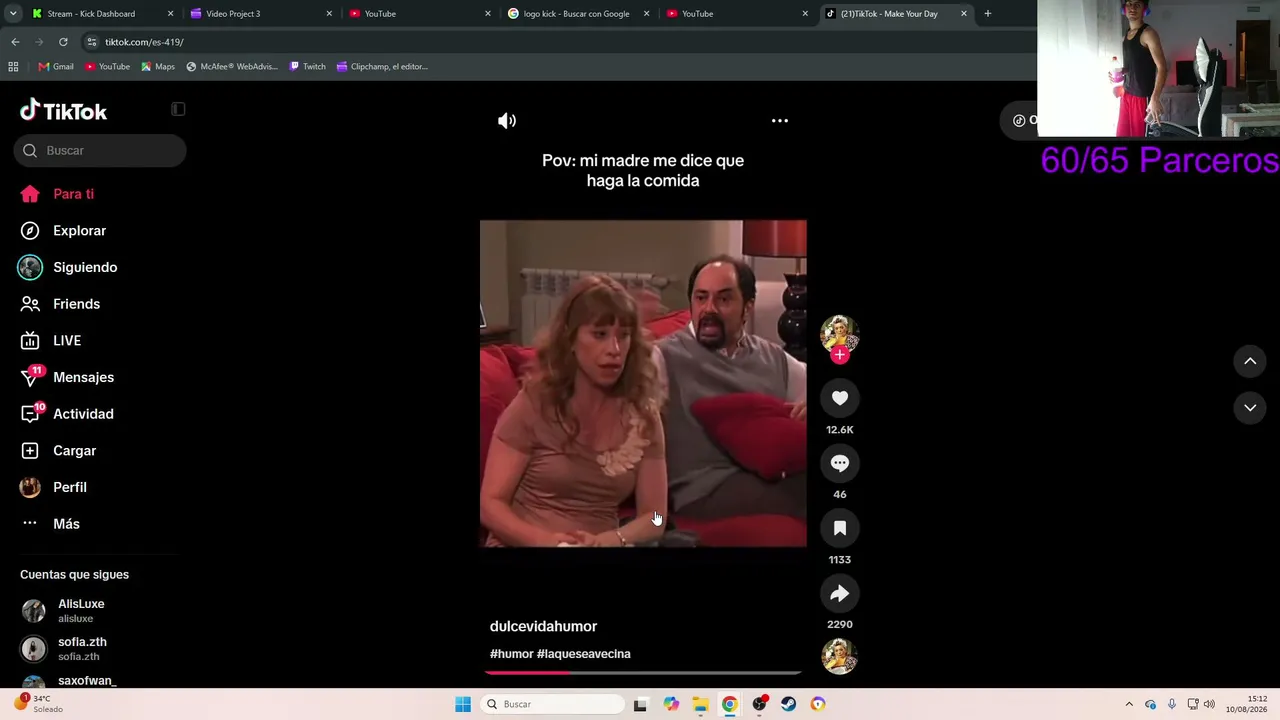The image size is (1280, 720).
Task: Open the sound disc at the video's bottom
Action: point(839,656)
